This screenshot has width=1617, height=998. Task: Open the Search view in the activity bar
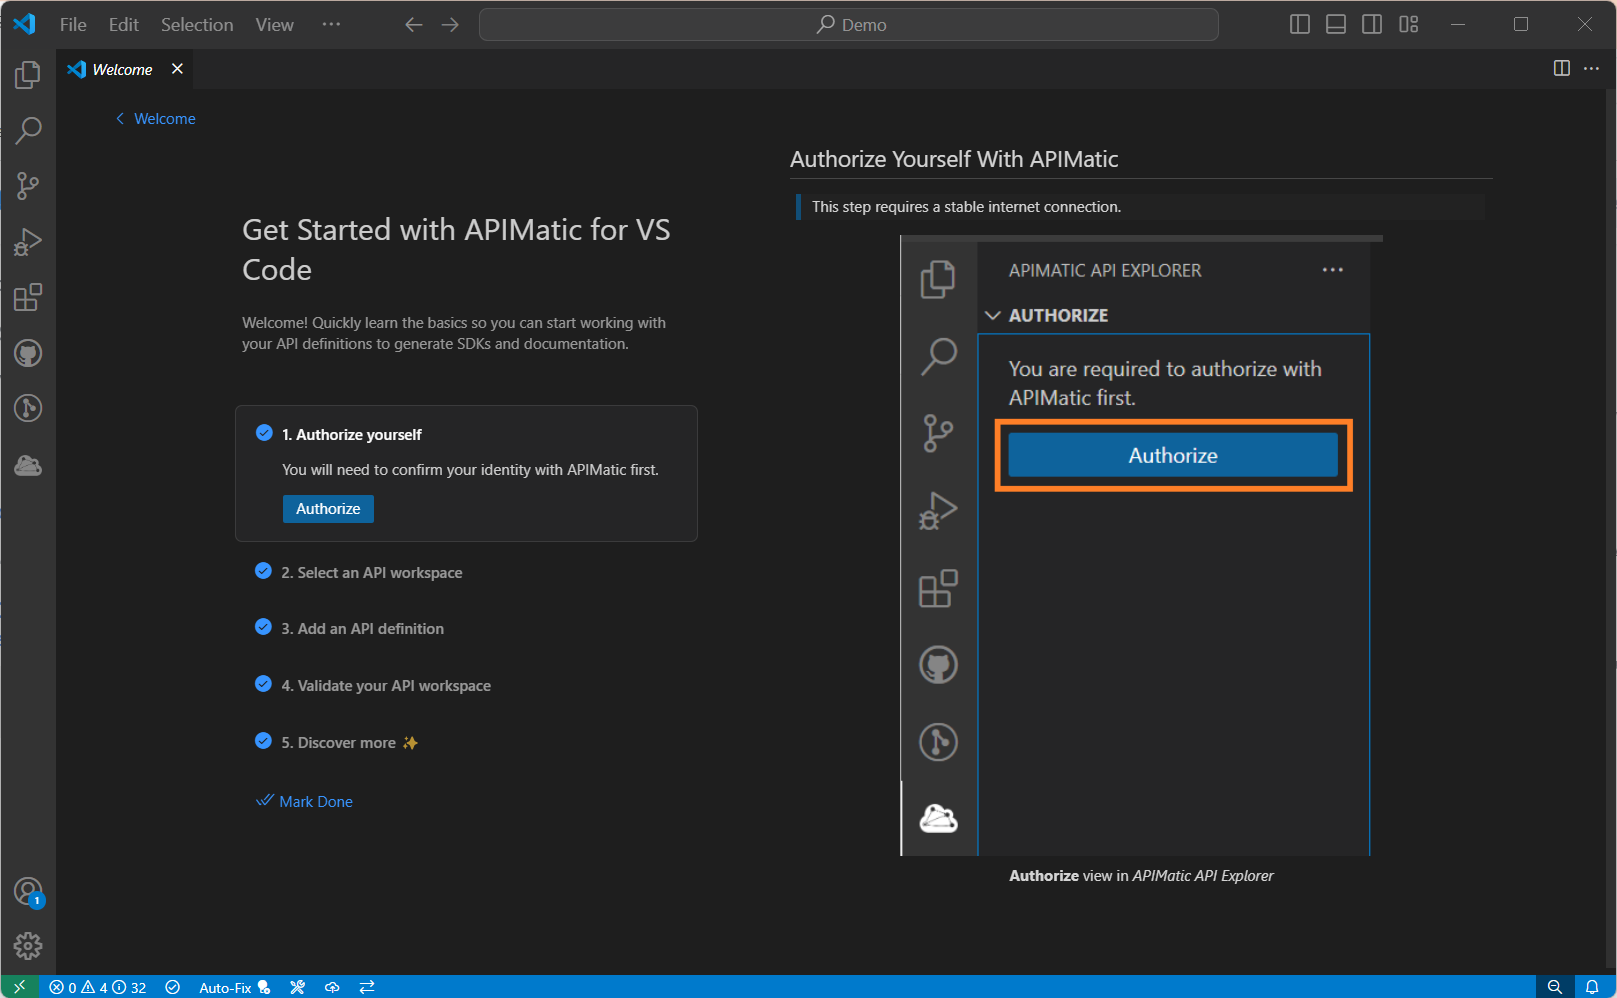pyautogui.click(x=28, y=130)
